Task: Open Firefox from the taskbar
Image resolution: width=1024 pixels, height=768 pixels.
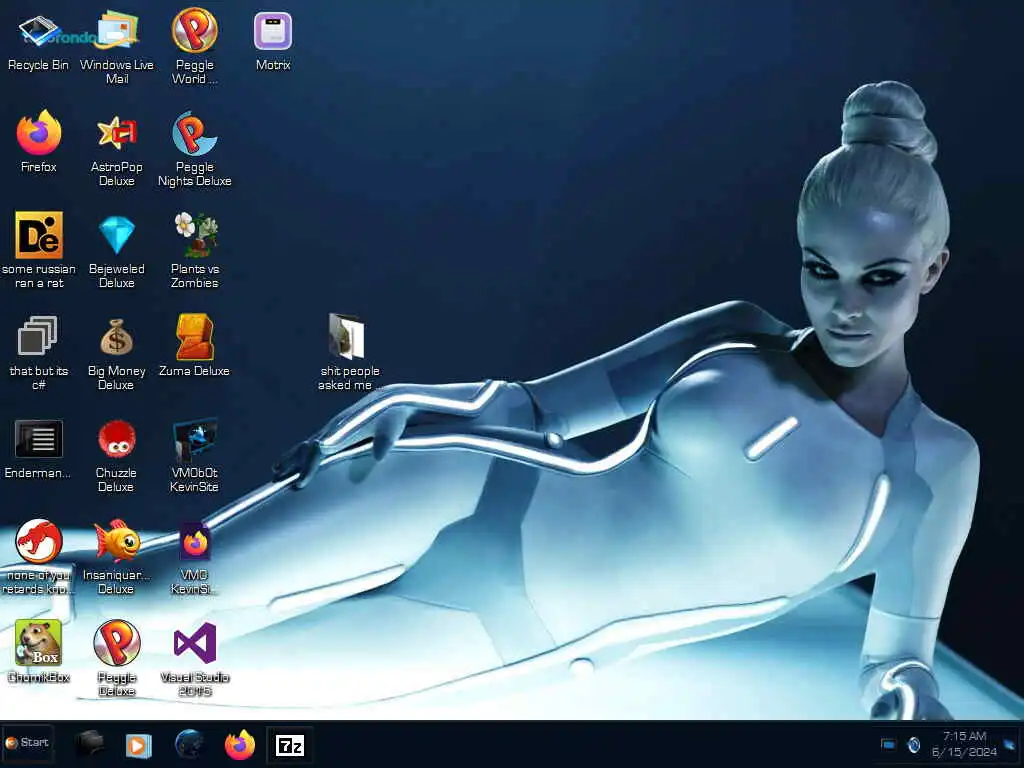Action: pyautogui.click(x=240, y=744)
